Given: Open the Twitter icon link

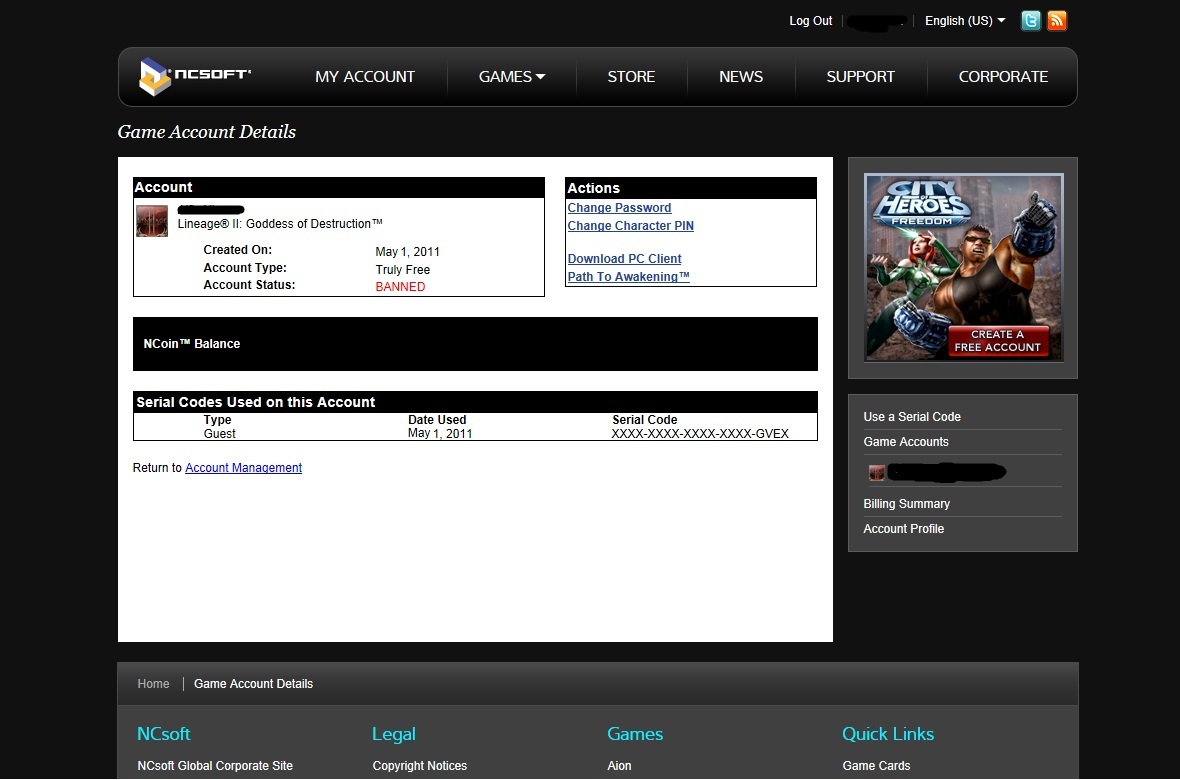Looking at the screenshot, I should point(1030,21).
